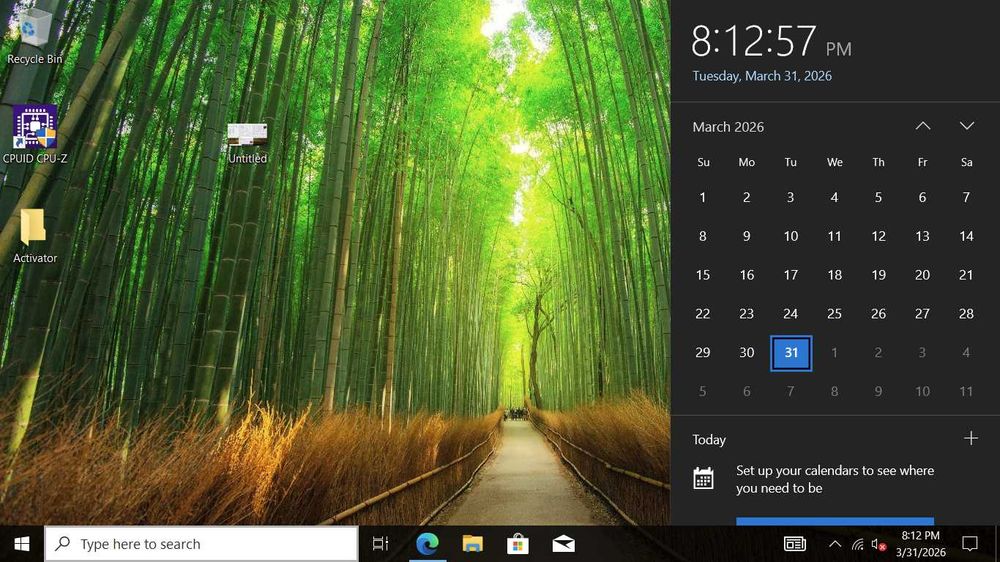
Task: Open the network status tray icon
Action: tap(858, 544)
